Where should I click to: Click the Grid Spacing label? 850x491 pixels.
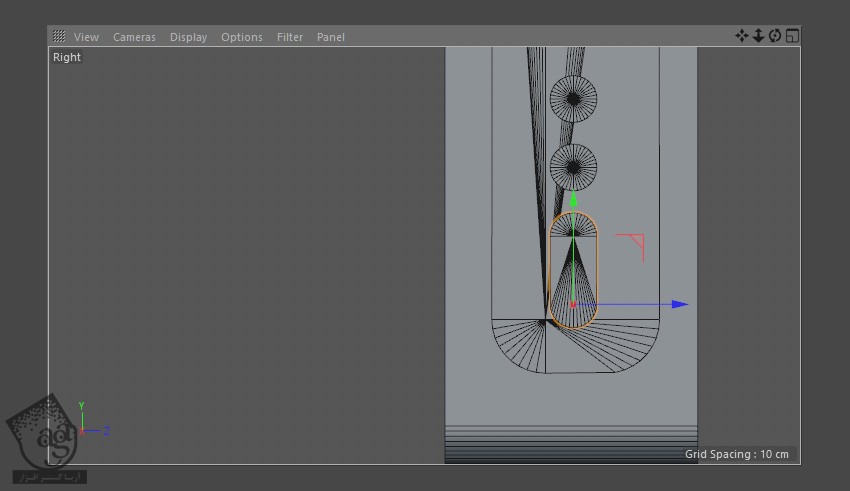tap(736, 454)
